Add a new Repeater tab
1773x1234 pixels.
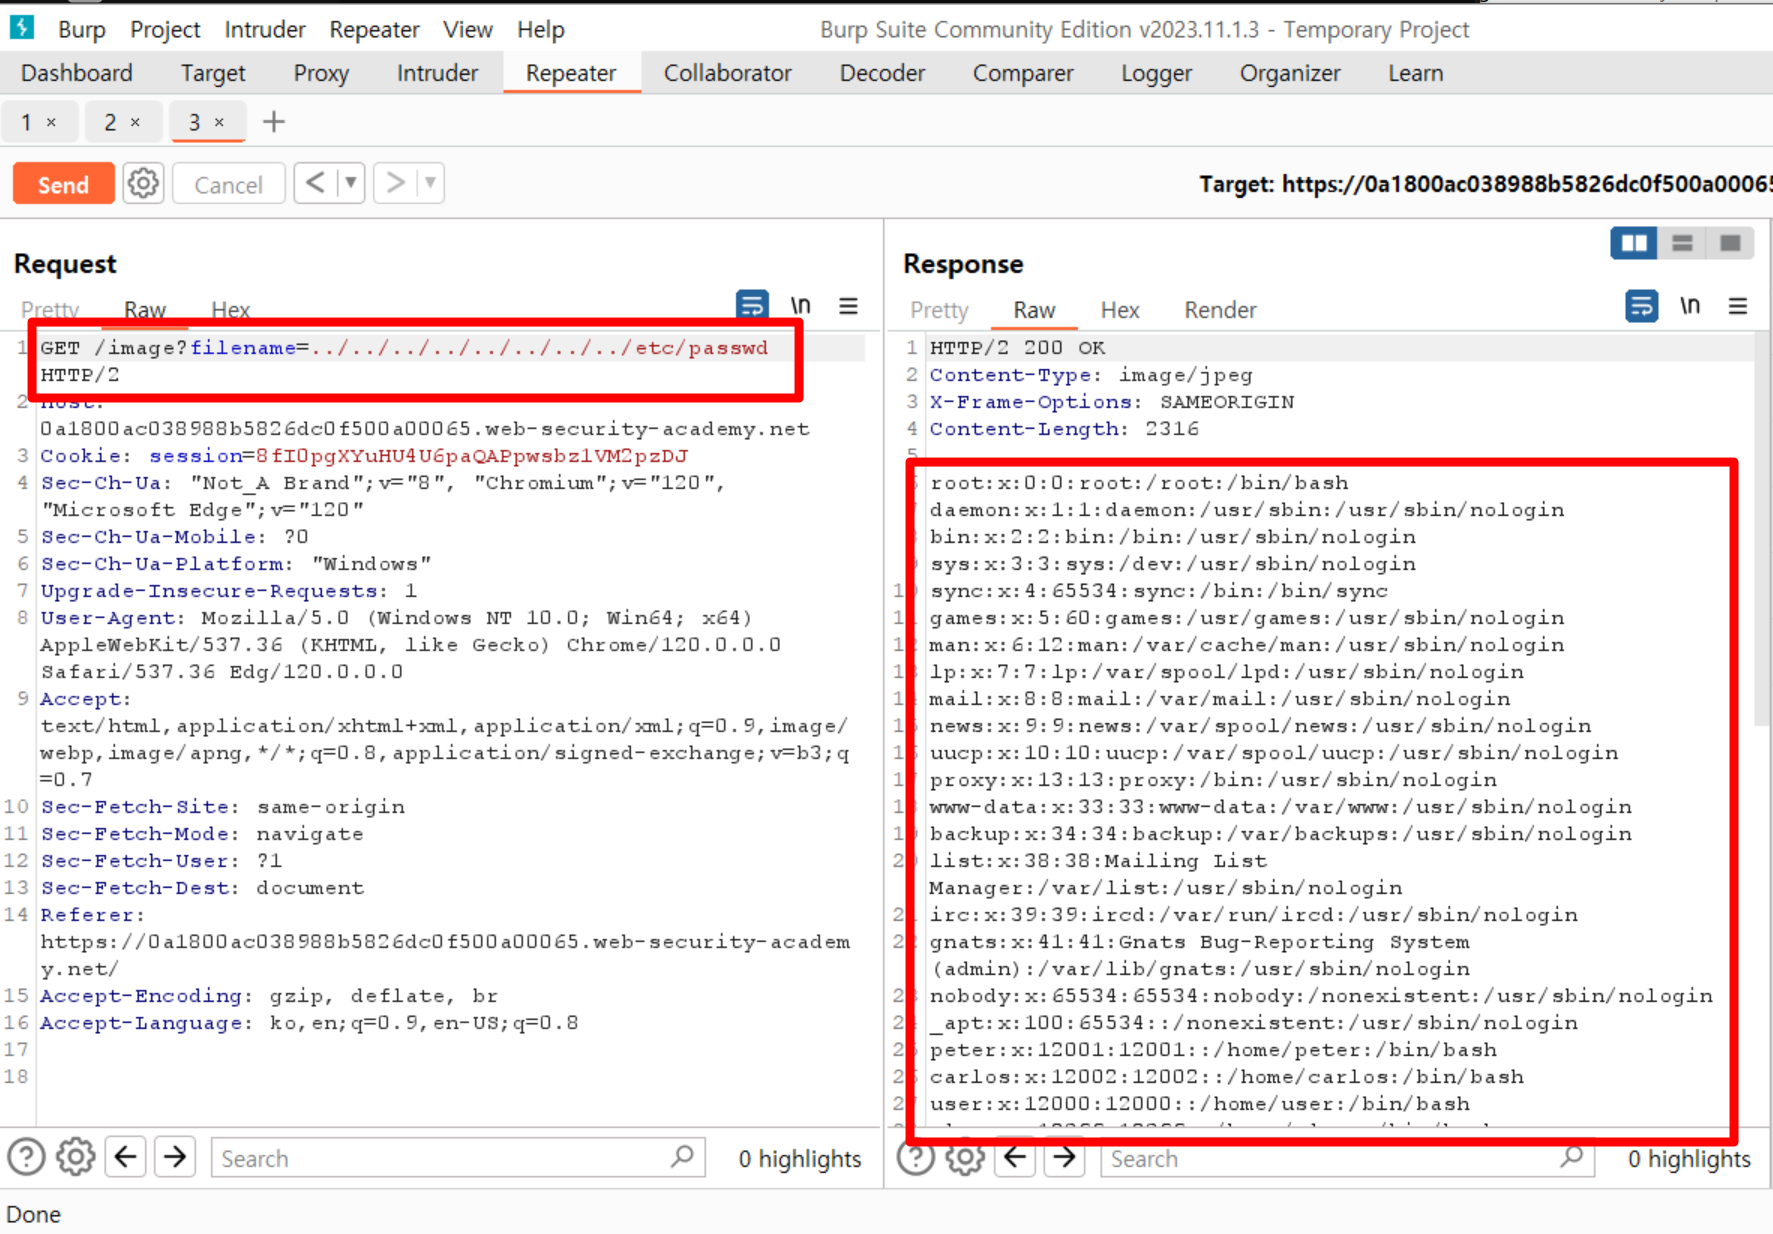point(273,122)
